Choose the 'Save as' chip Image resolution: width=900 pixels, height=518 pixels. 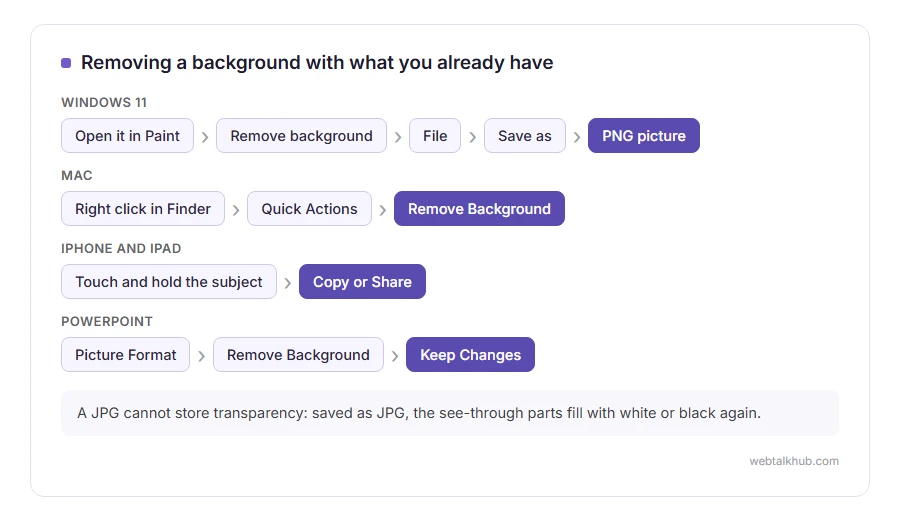coord(525,136)
